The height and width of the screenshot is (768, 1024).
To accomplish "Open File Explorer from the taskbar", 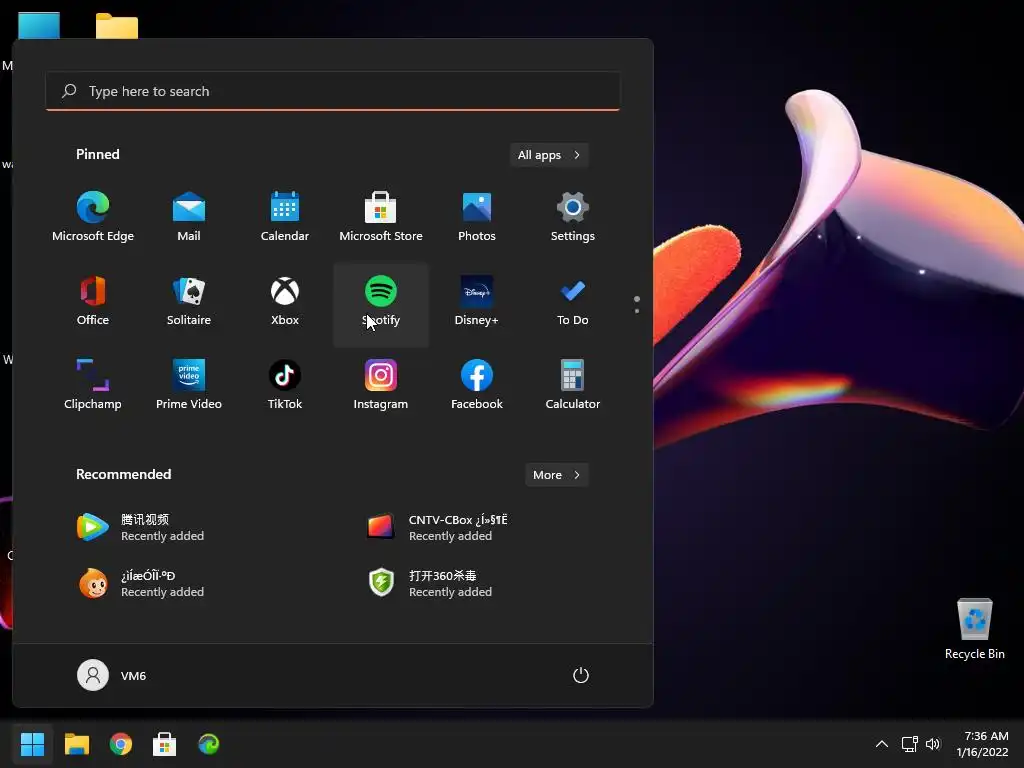I will (76, 744).
